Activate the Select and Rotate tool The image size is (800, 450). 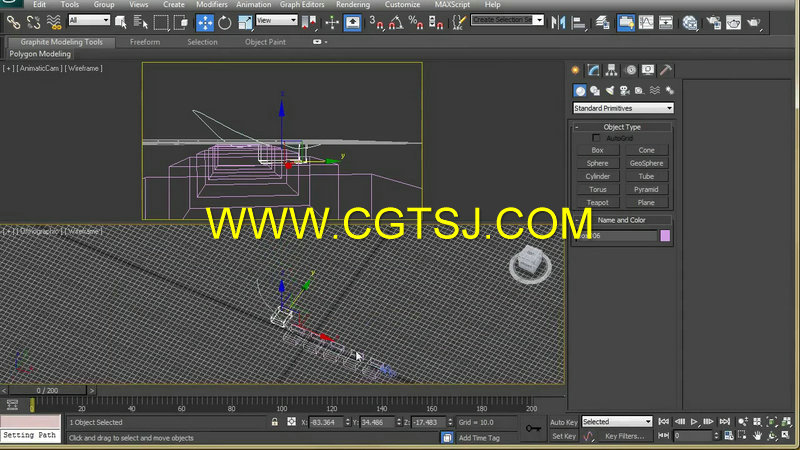[x=224, y=22]
